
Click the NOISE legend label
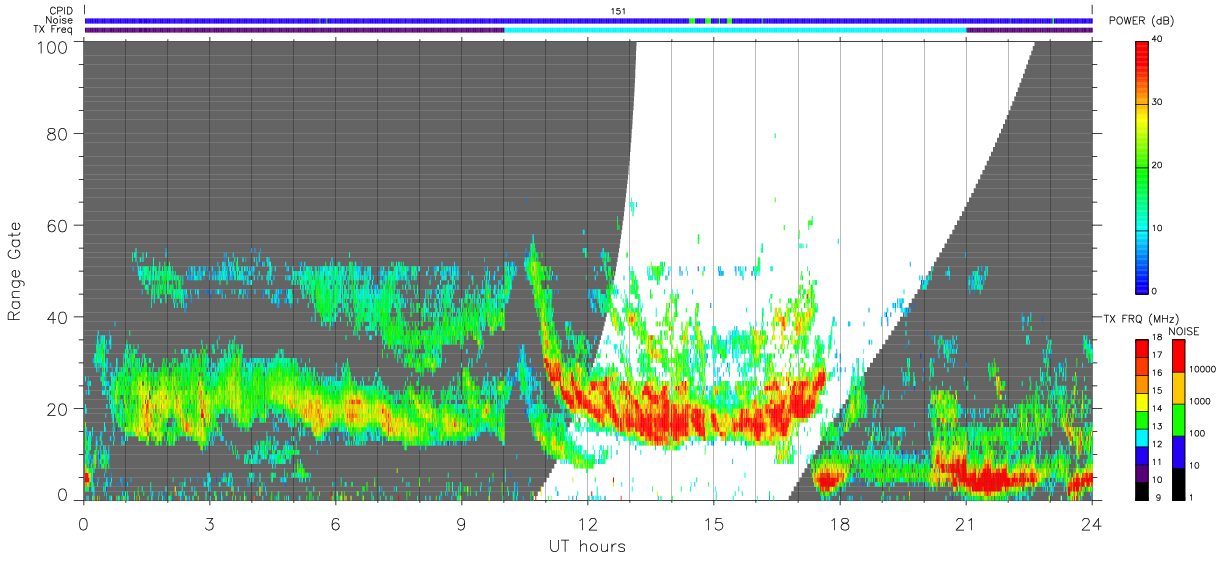pyautogui.click(x=1183, y=332)
